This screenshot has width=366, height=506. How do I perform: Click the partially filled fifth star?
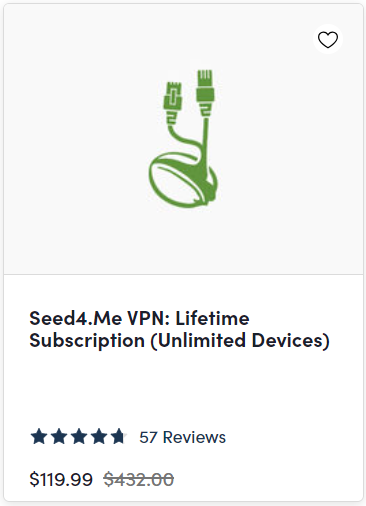click(x=119, y=437)
